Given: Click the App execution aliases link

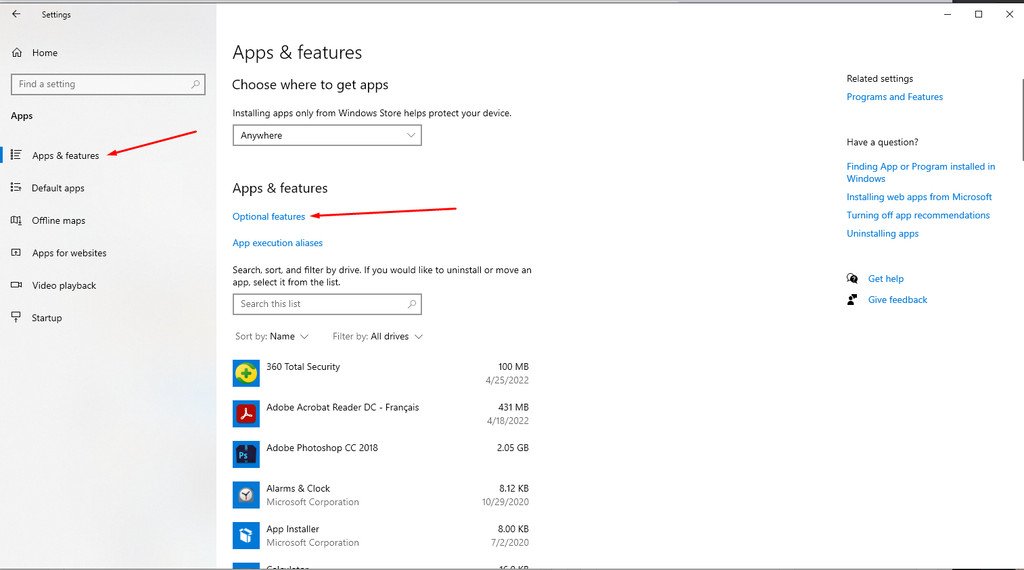Looking at the screenshot, I should 278,243.
